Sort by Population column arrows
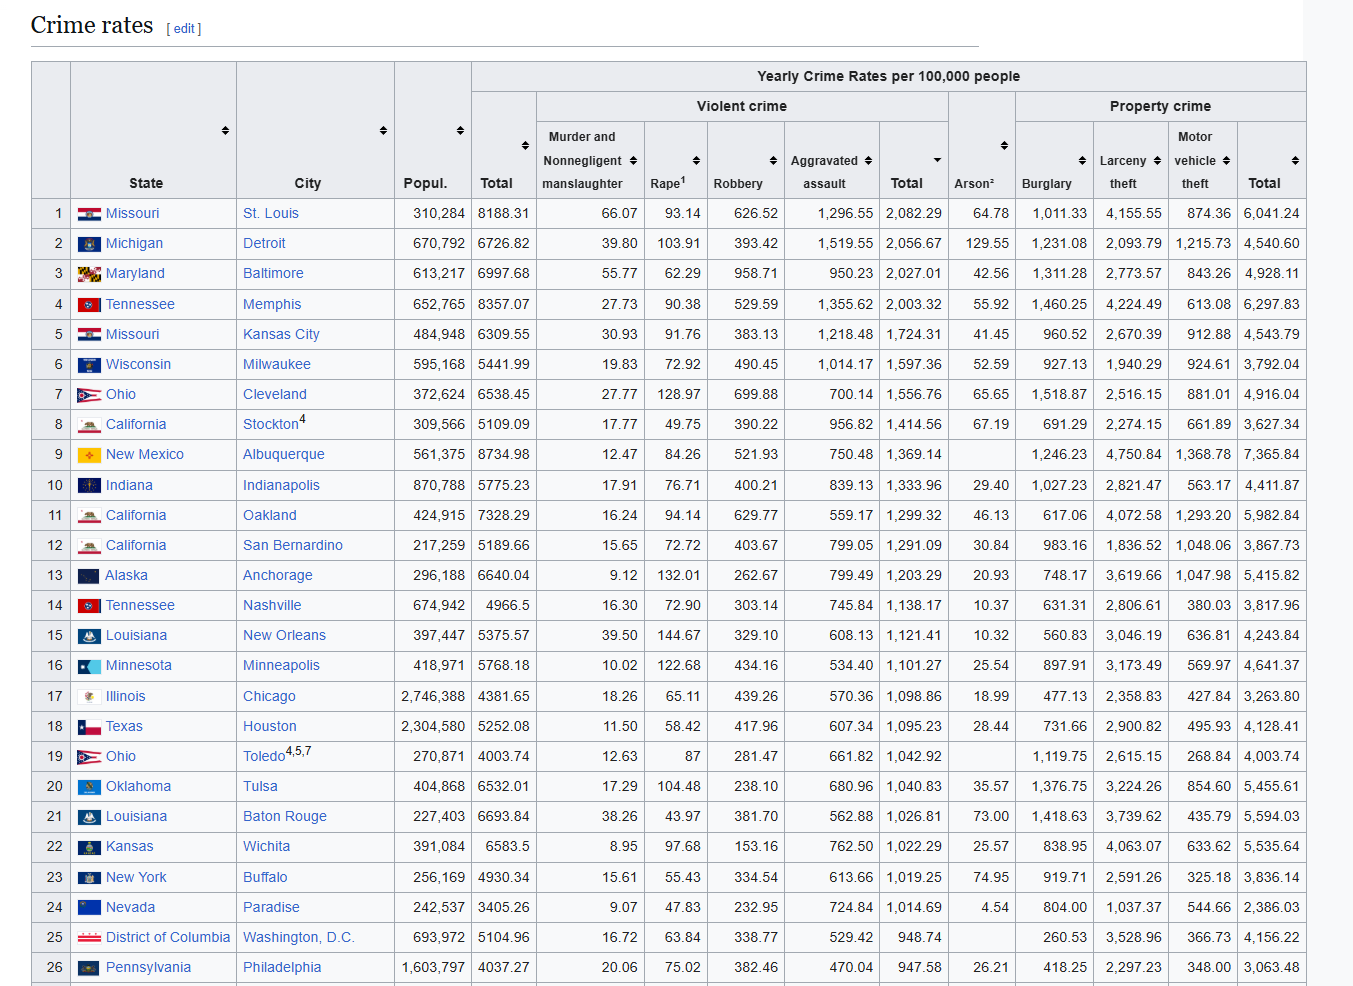 pos(460,131)
